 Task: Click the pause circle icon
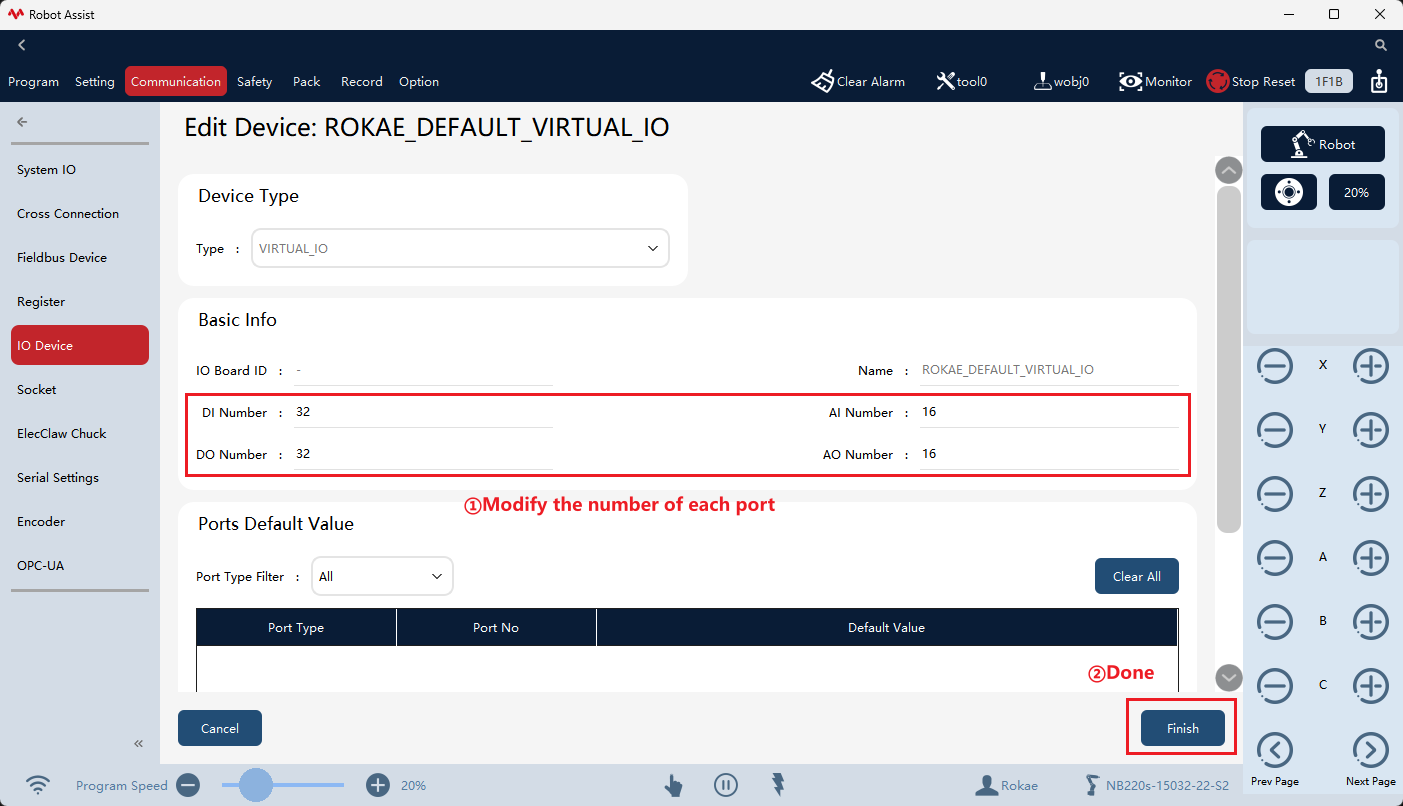coord(726,785)
